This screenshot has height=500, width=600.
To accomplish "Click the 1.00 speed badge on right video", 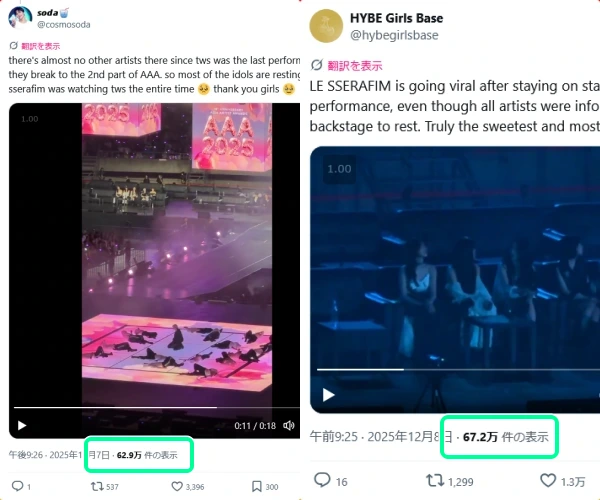I will (339, 169).
